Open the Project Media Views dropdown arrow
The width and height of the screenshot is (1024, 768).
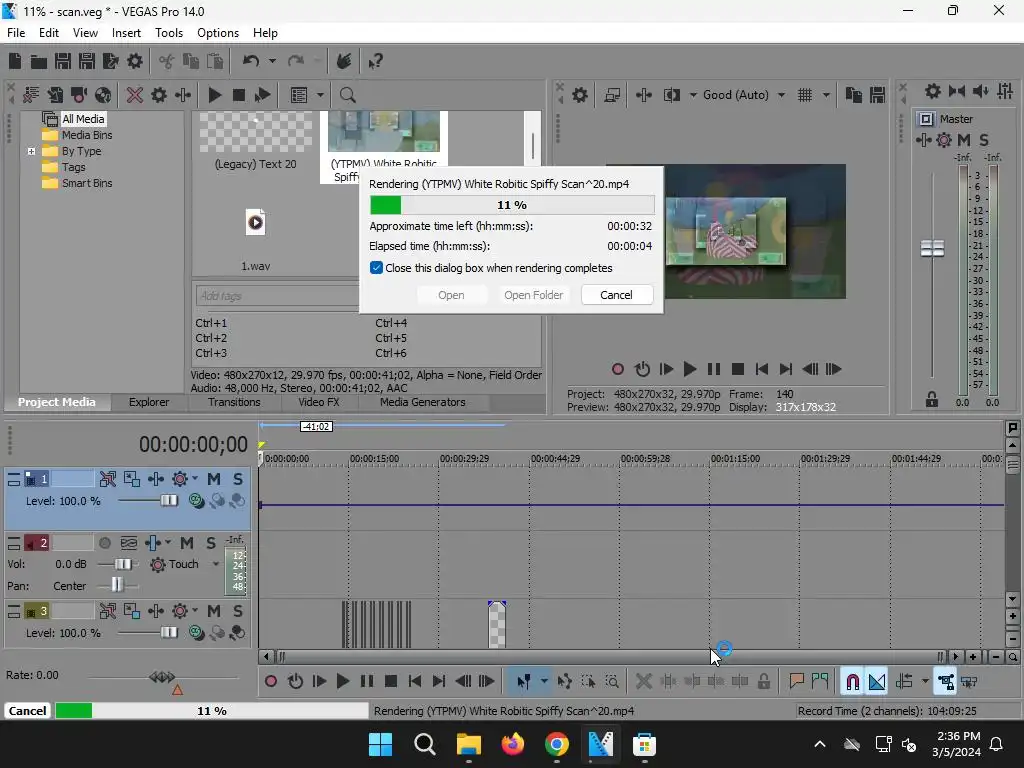320,95
